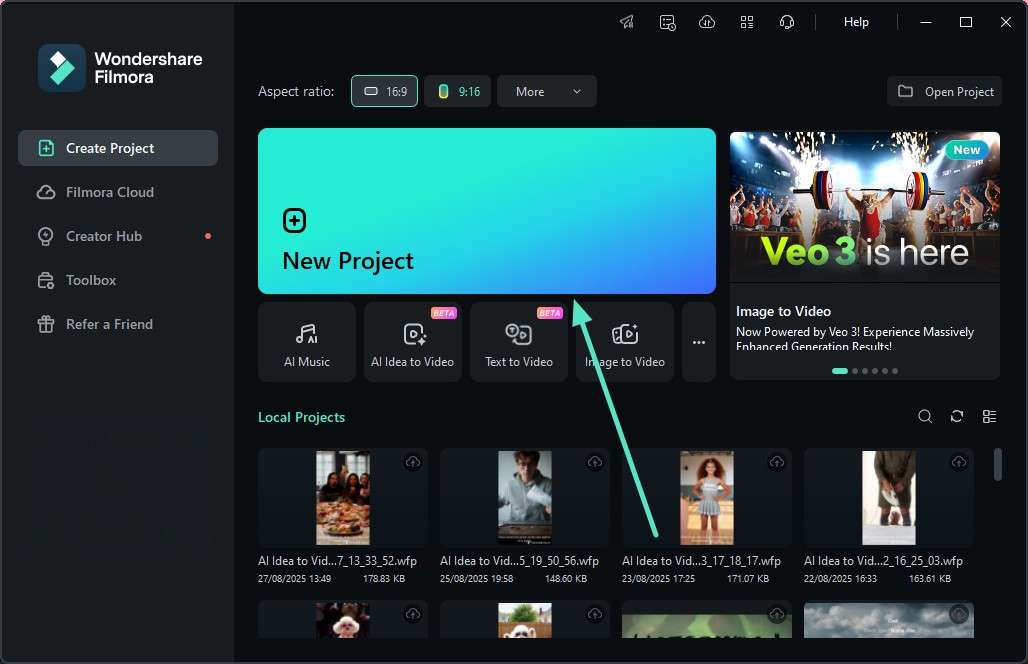The width and height of the screenshot is (1028, 664).
Task: Select Create Project in sidebar
Action: point(118,148)
